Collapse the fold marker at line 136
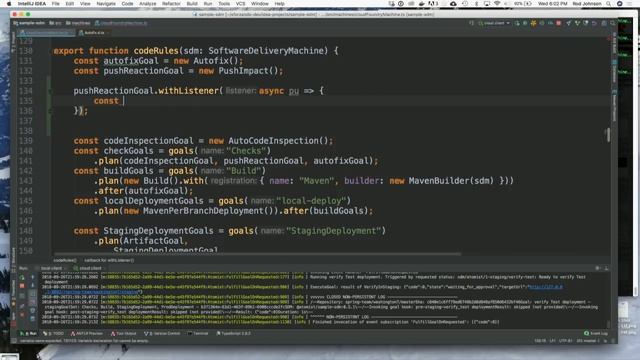 50,111
